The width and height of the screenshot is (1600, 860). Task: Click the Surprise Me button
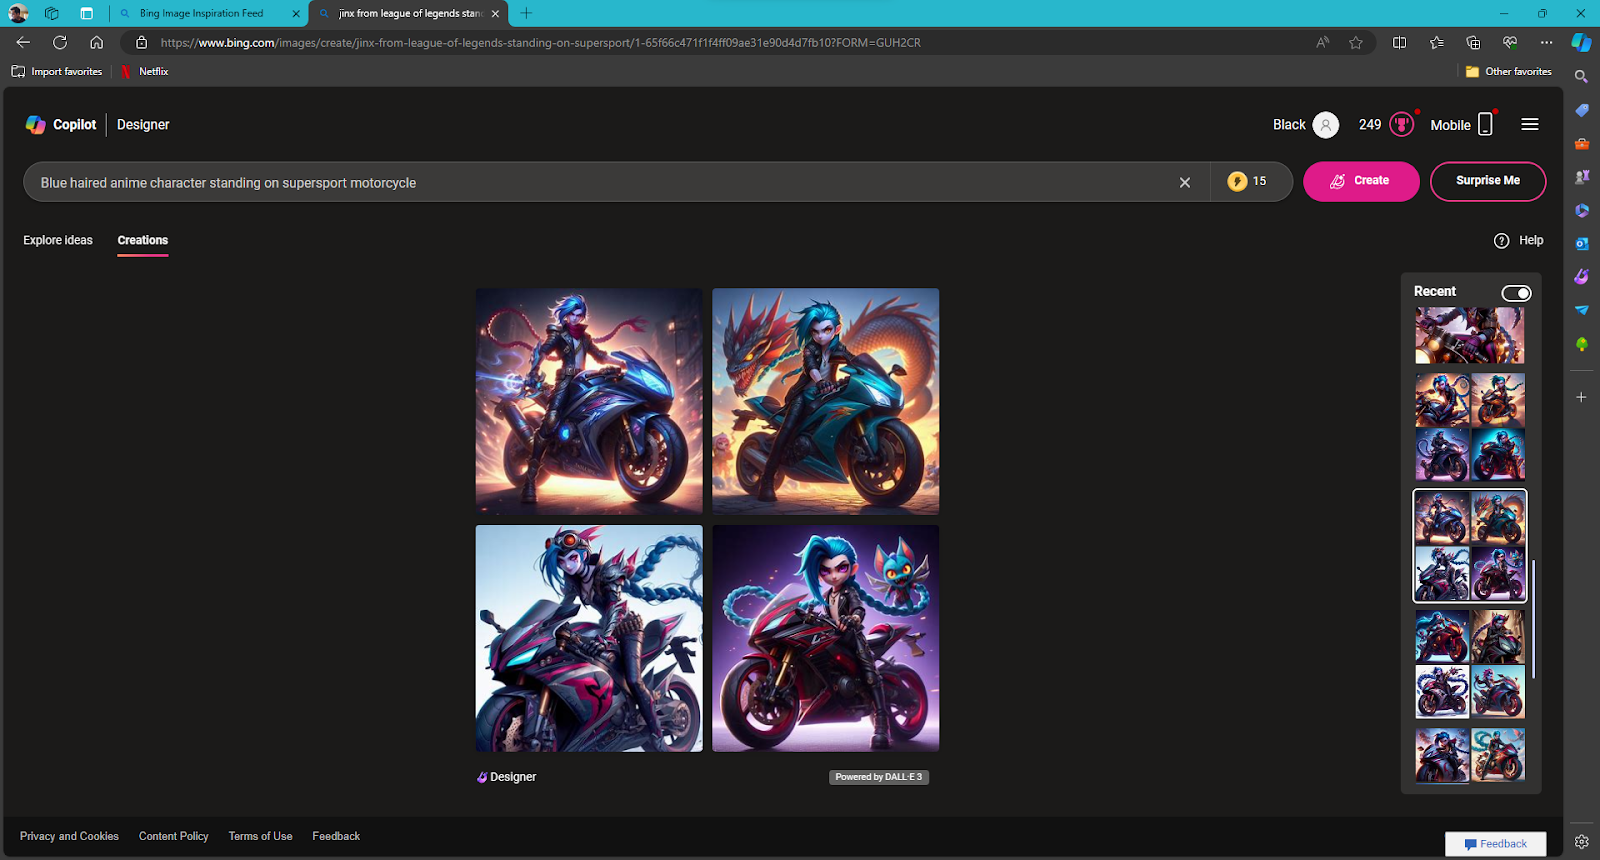1488,181
